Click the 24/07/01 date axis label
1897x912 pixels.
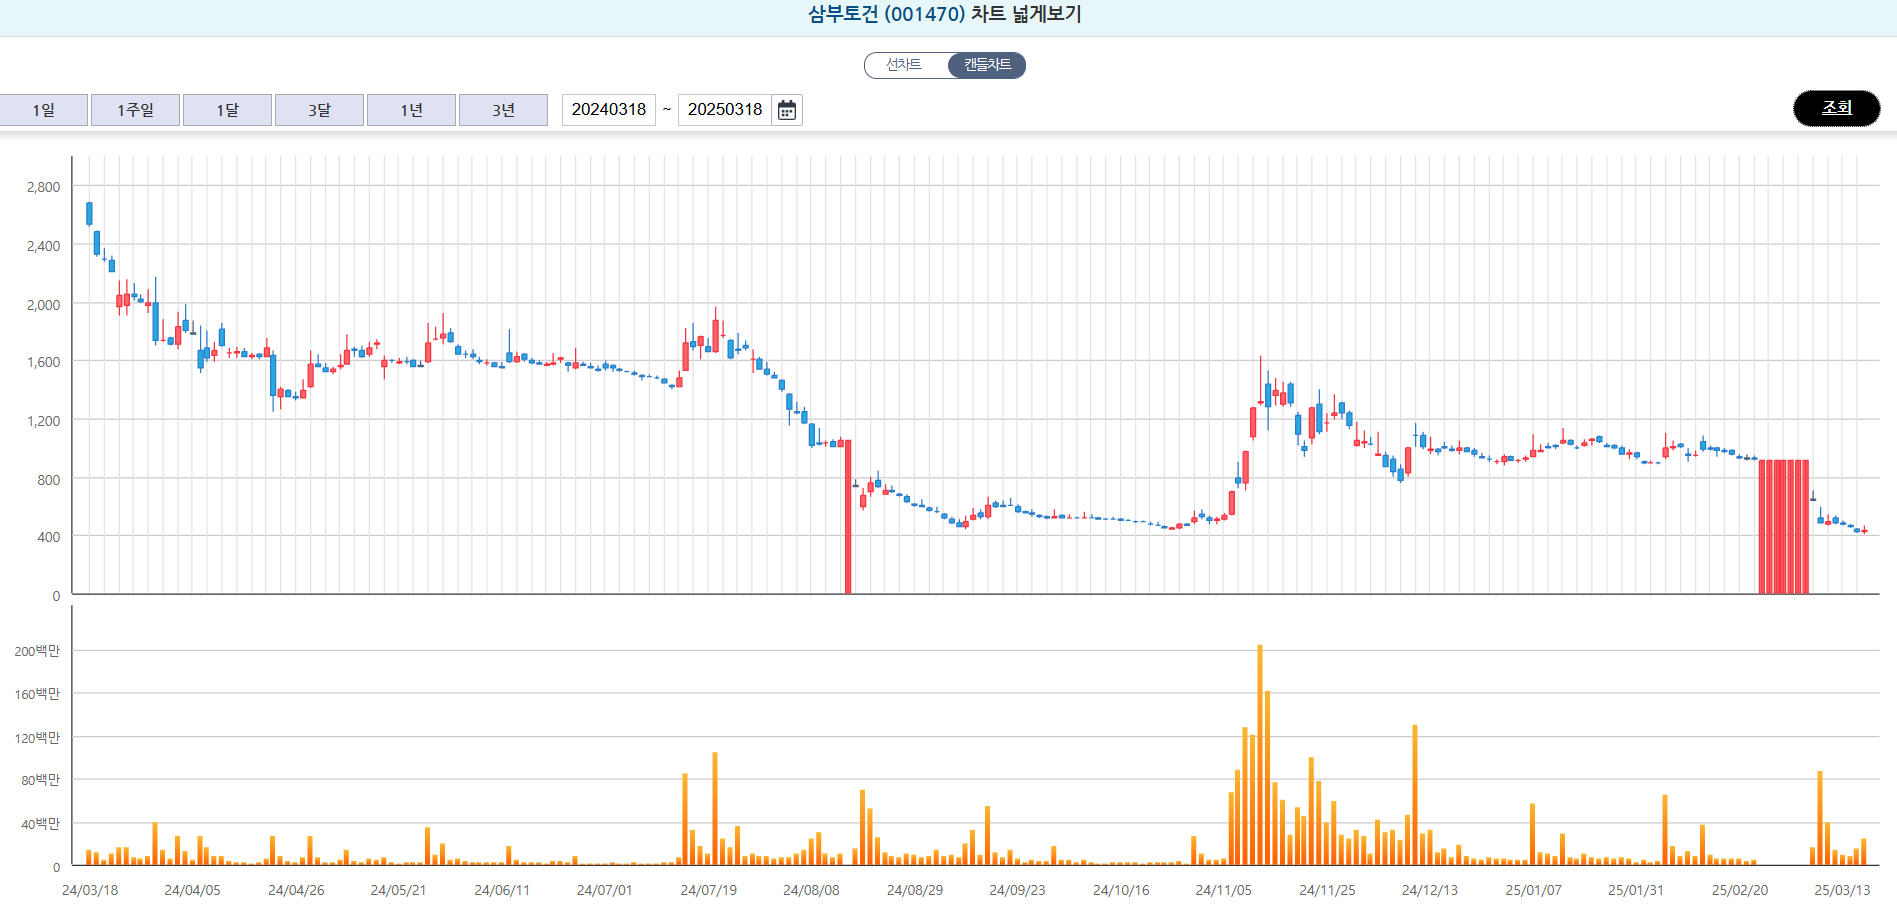(x=604, y=890)
